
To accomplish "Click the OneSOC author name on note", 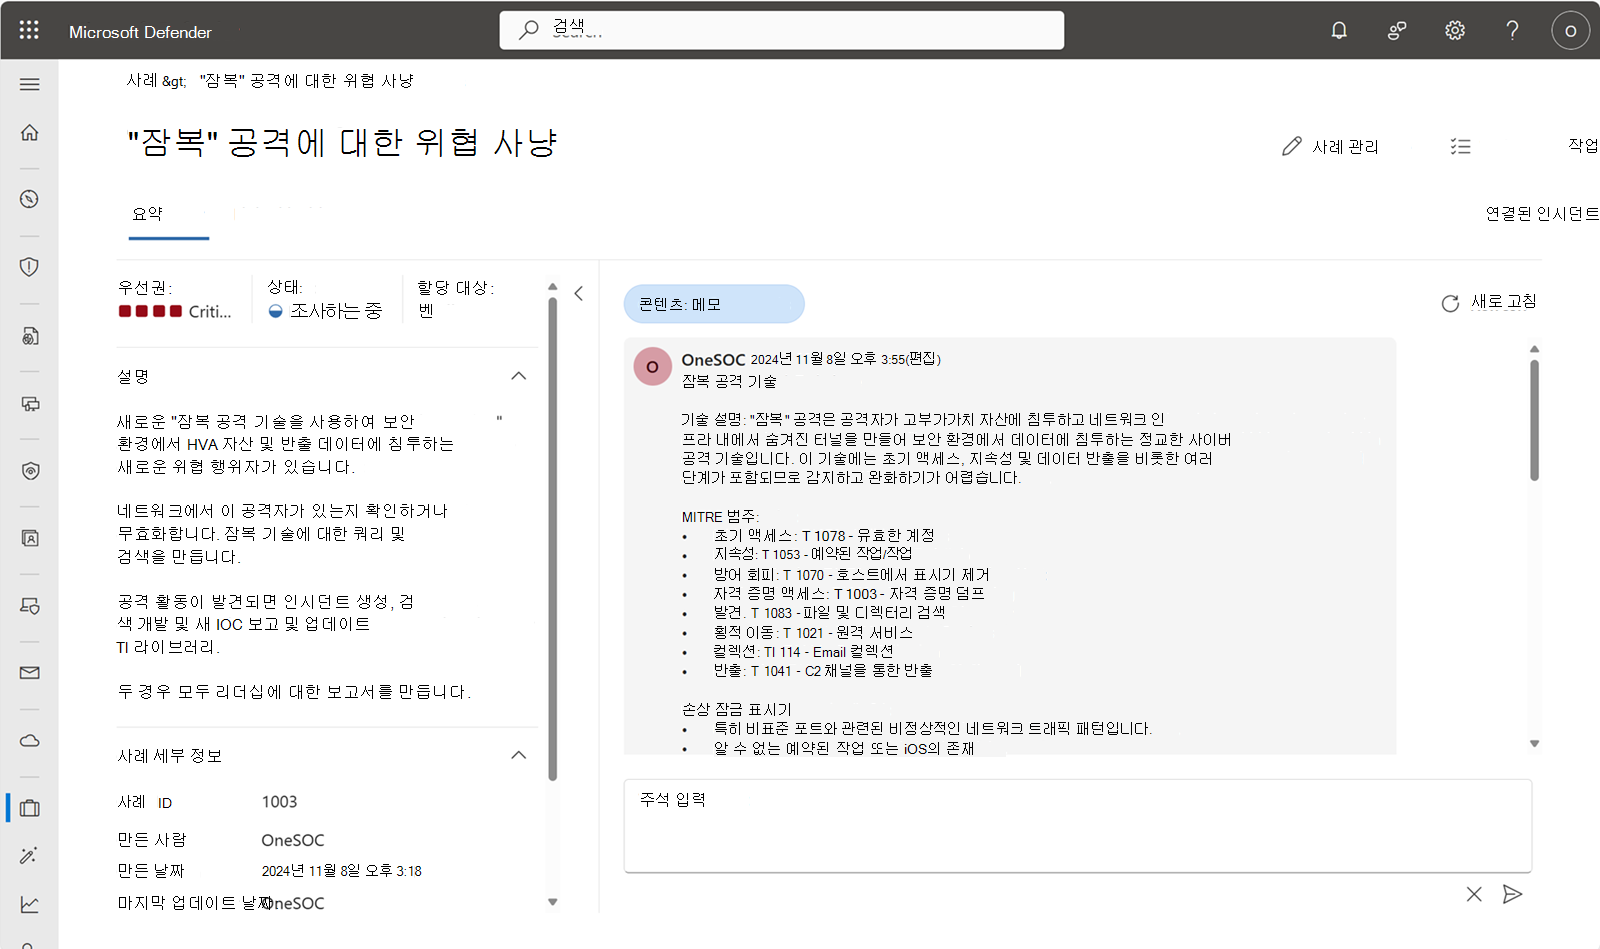I will tap(713, 360).
